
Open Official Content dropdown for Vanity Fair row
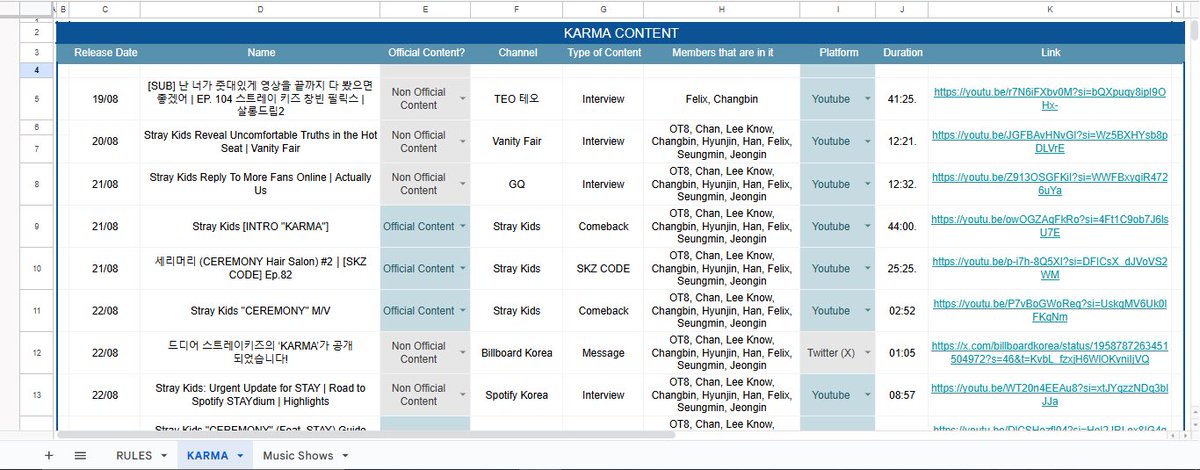pos(462,142)
